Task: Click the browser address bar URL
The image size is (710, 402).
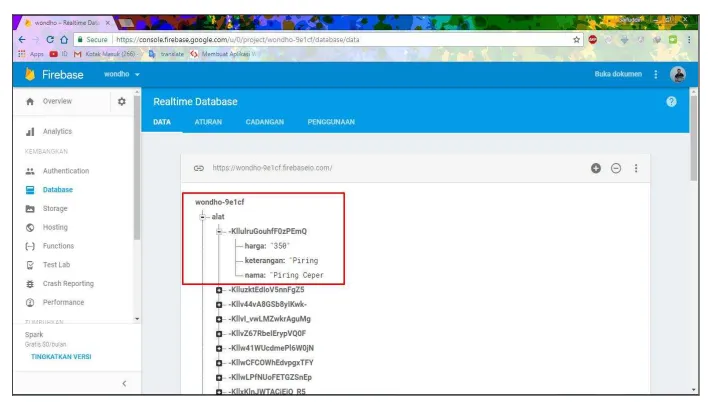Action: pos(238,39)
